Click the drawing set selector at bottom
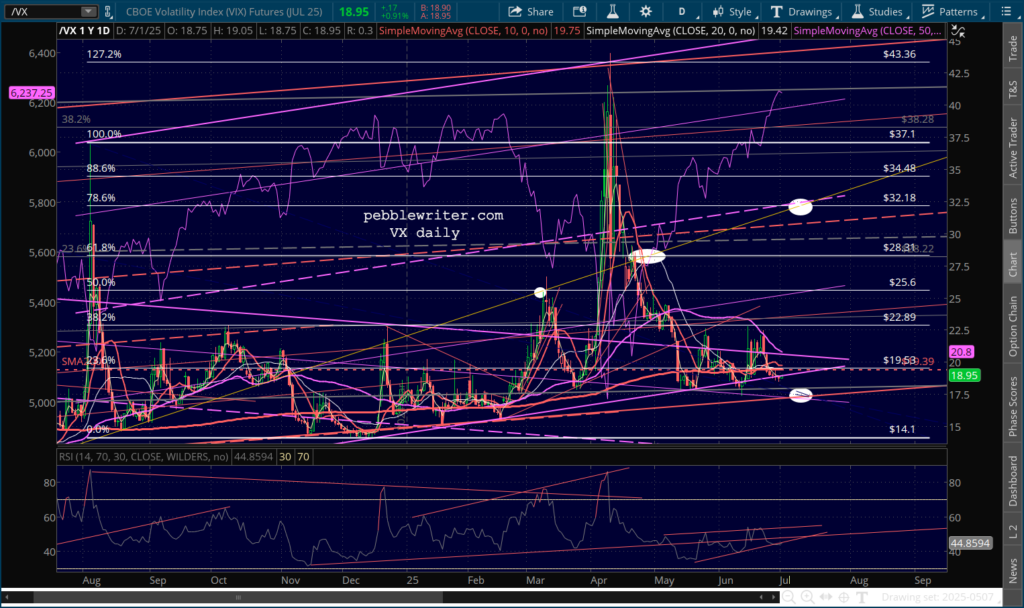This screenshot has width=1024, height=608. pos(920,598)
